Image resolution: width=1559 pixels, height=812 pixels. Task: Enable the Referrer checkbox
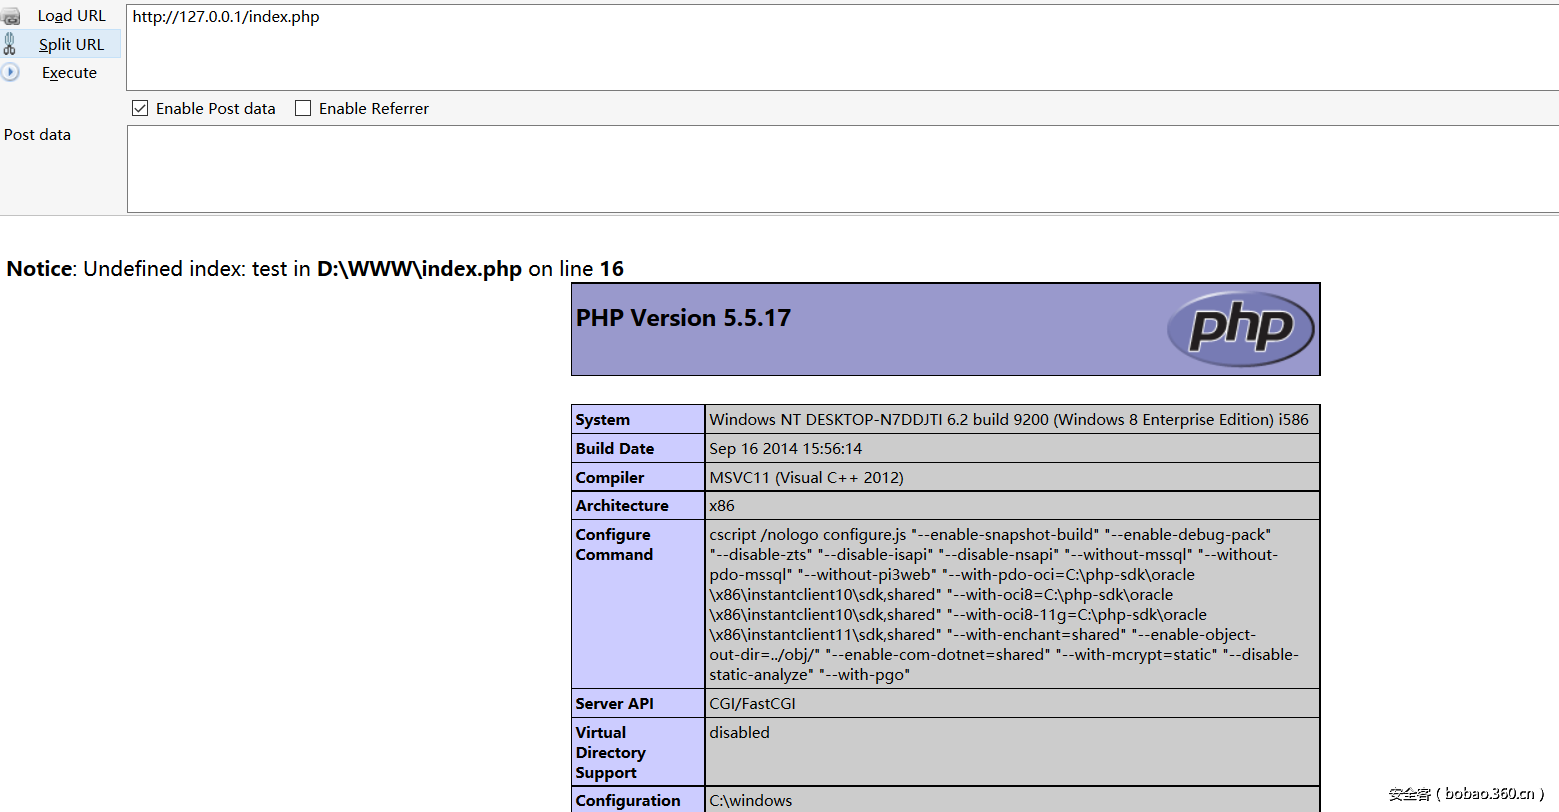(x=303, y=108)
